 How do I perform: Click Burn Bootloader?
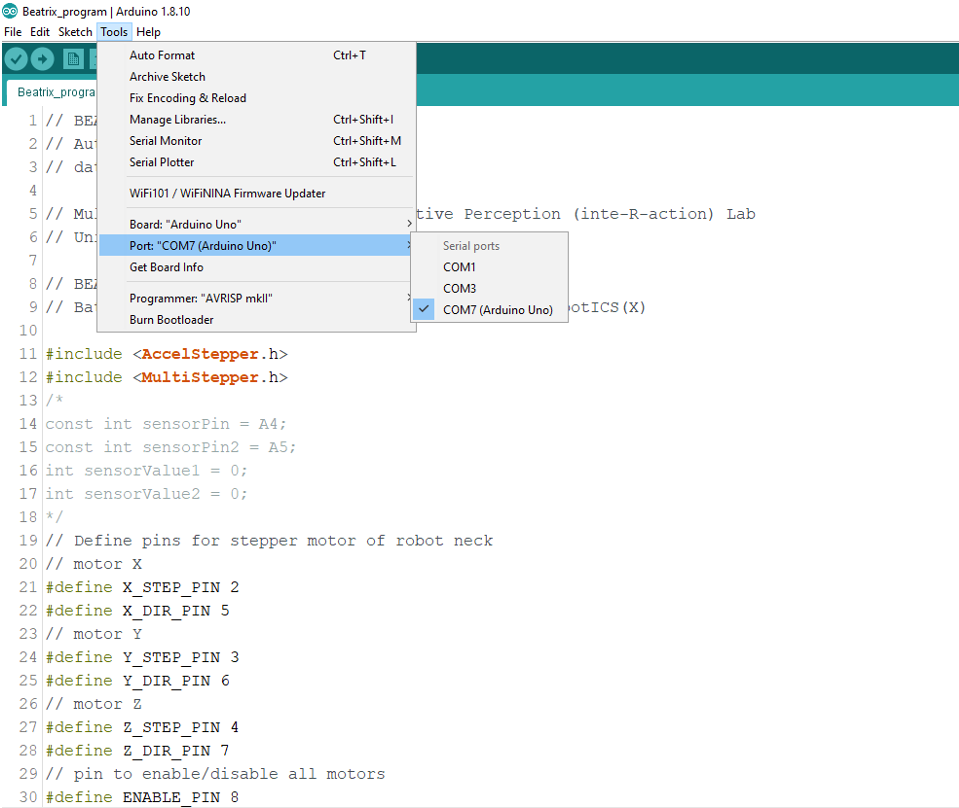coord(171,320)
